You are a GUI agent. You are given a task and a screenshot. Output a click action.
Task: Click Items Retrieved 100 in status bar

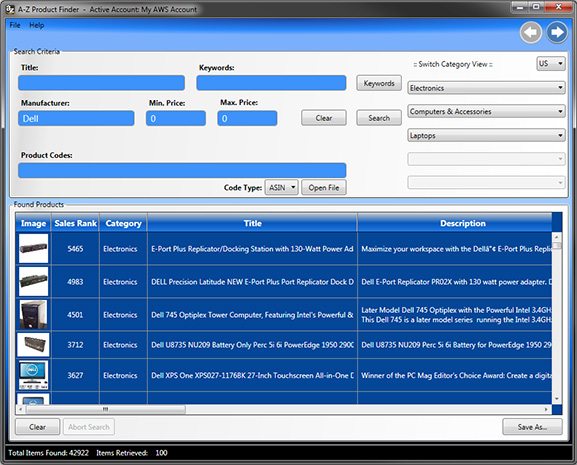pos(132,452)
